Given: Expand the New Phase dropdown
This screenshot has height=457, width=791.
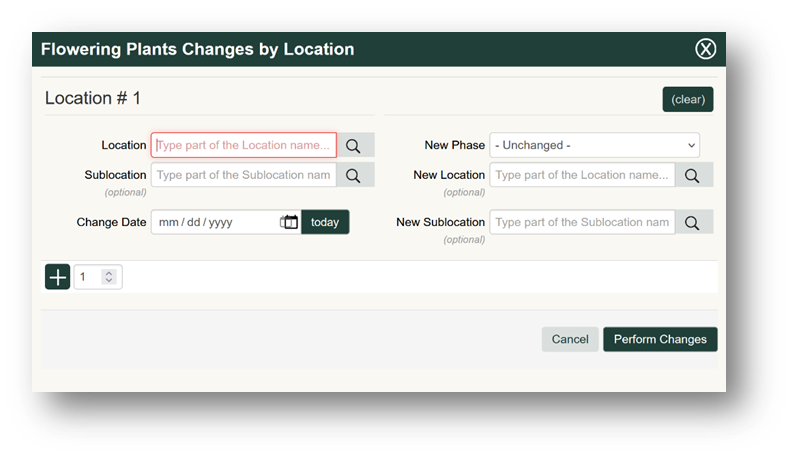Looking at the screenshot, I should [x=594, y=145].
